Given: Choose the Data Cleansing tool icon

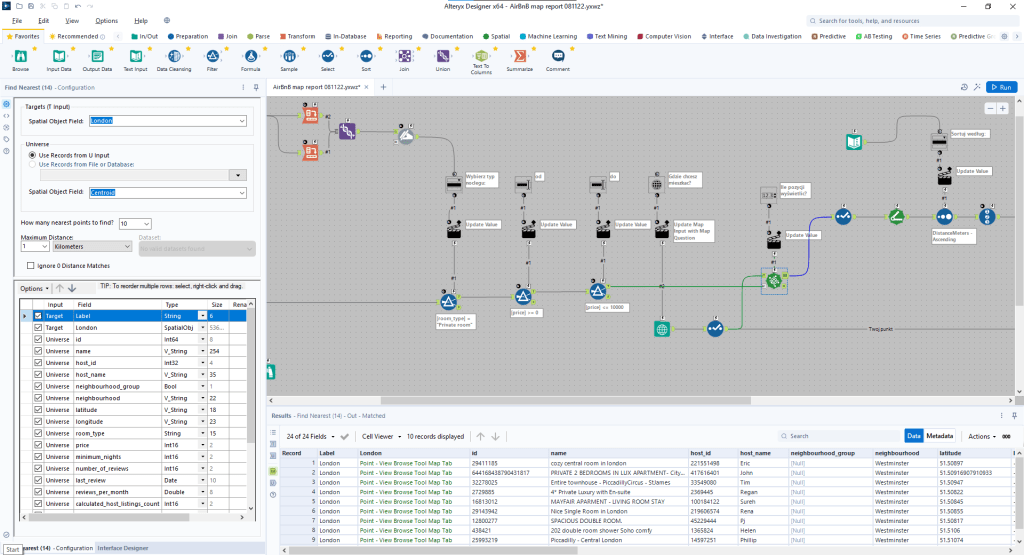Looking at the screenshot, I should click(x=173, y=57).
